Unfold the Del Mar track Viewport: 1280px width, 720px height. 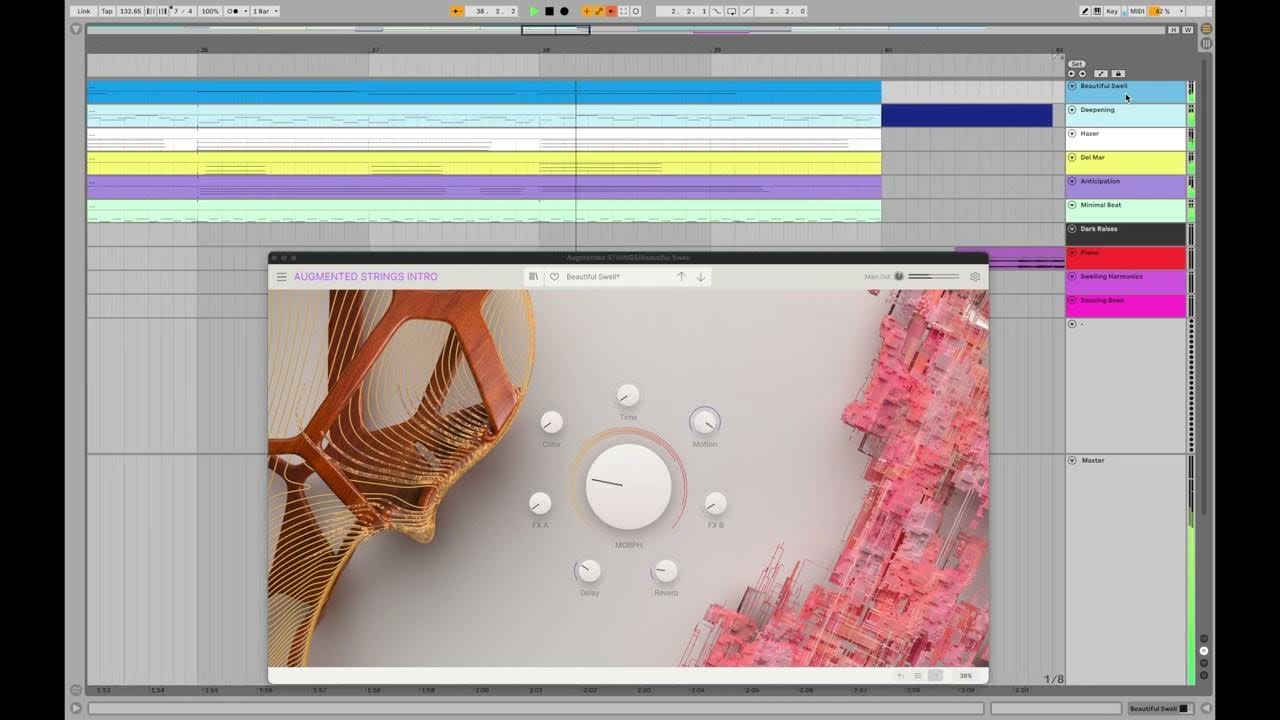pos(1072,157)
